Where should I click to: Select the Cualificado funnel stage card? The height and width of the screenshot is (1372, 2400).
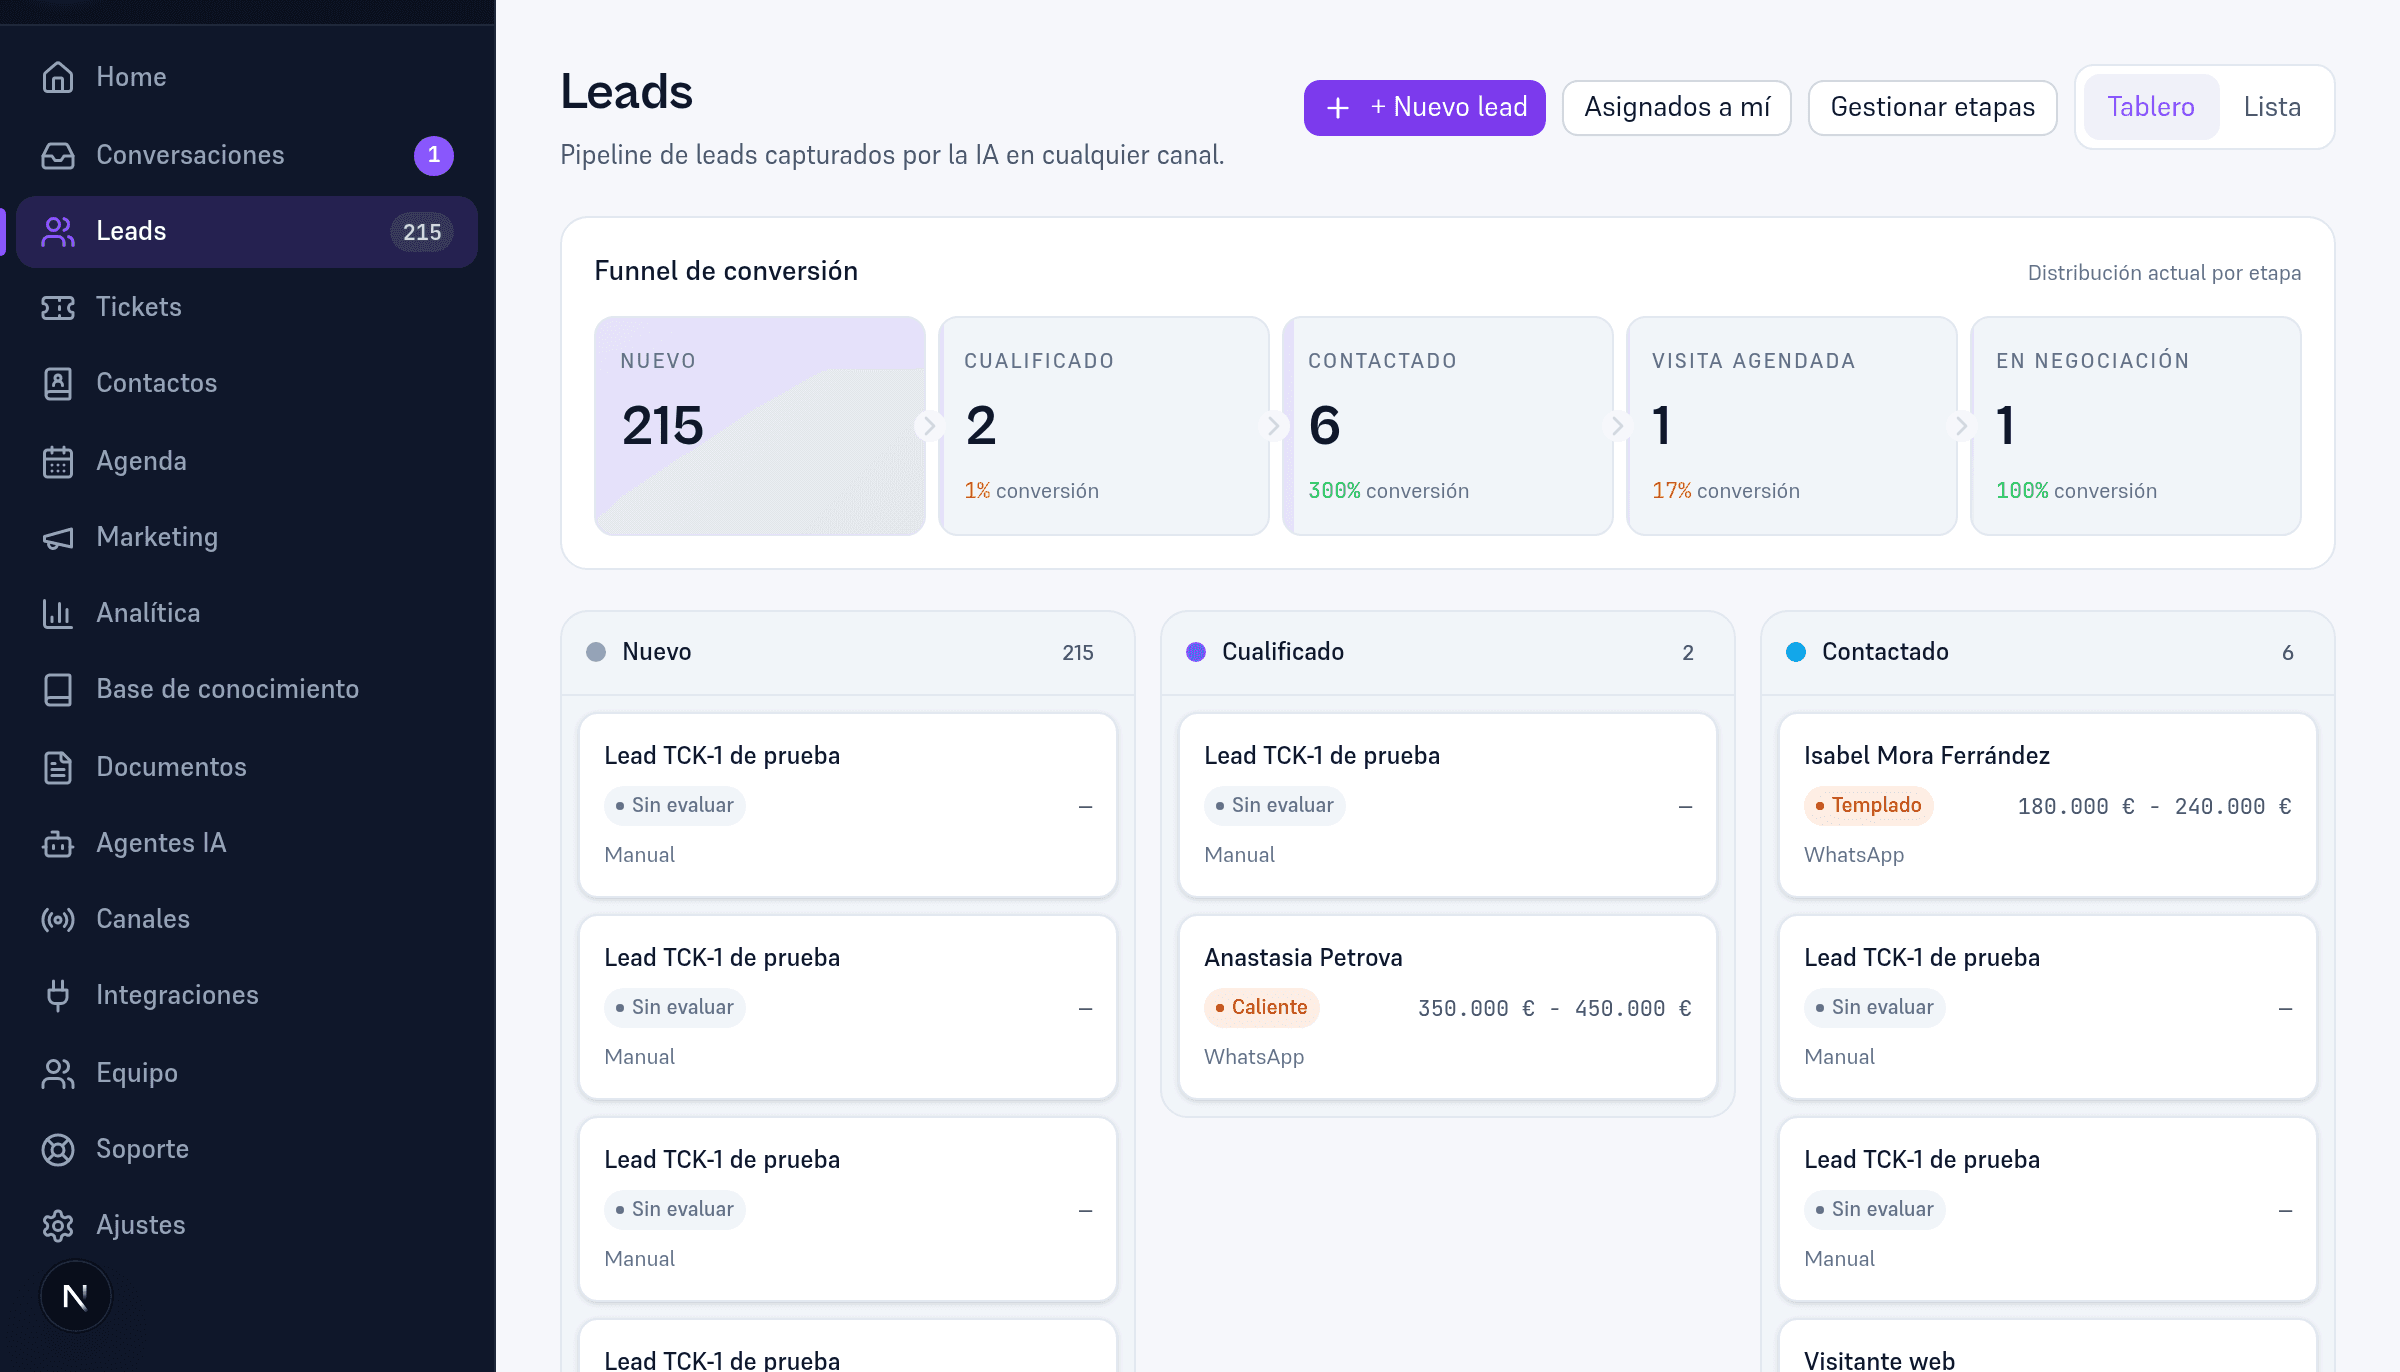click(x=1104, y=426)
